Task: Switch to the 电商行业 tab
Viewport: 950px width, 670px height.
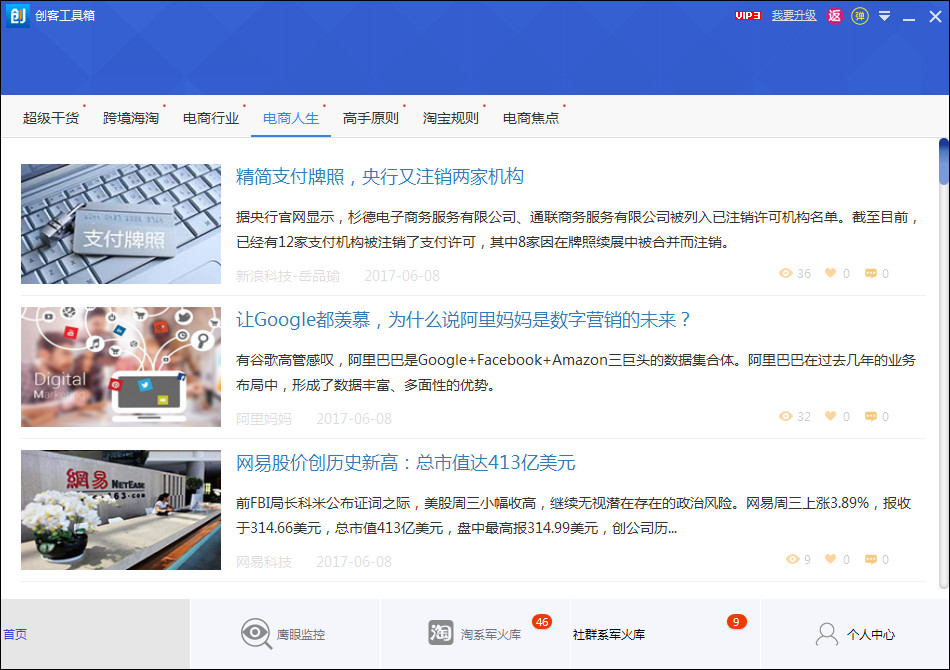Action: pyautogui.click(x=211, y=118)
